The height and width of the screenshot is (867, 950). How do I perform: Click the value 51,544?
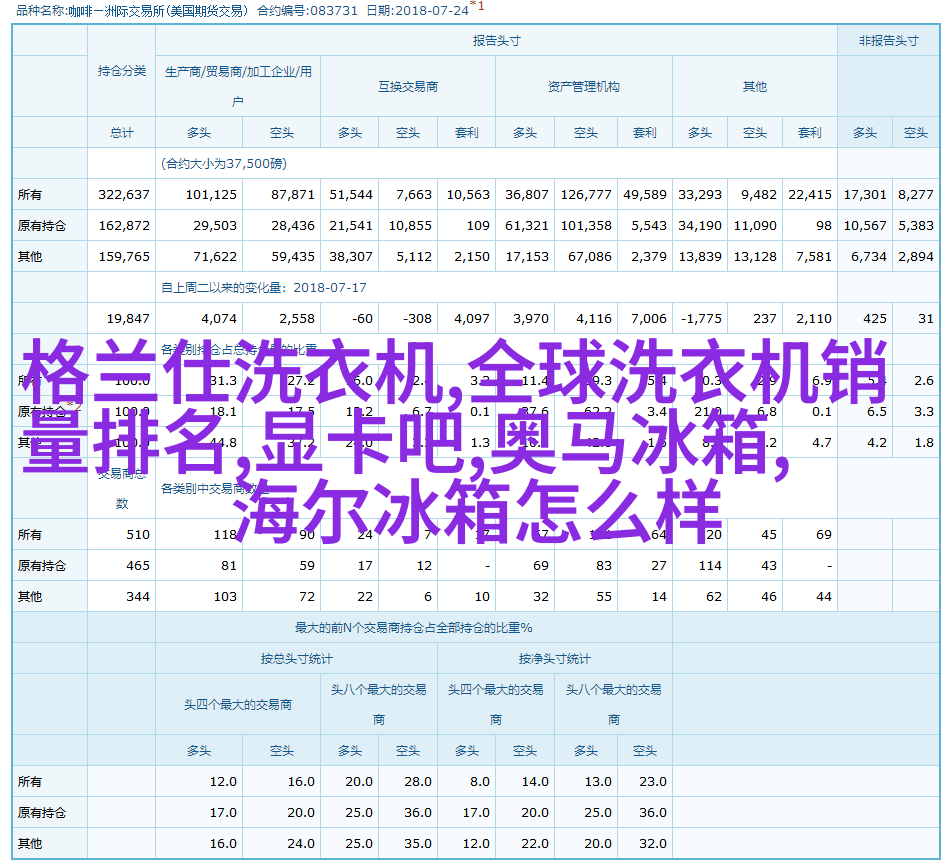click(351, 194)
